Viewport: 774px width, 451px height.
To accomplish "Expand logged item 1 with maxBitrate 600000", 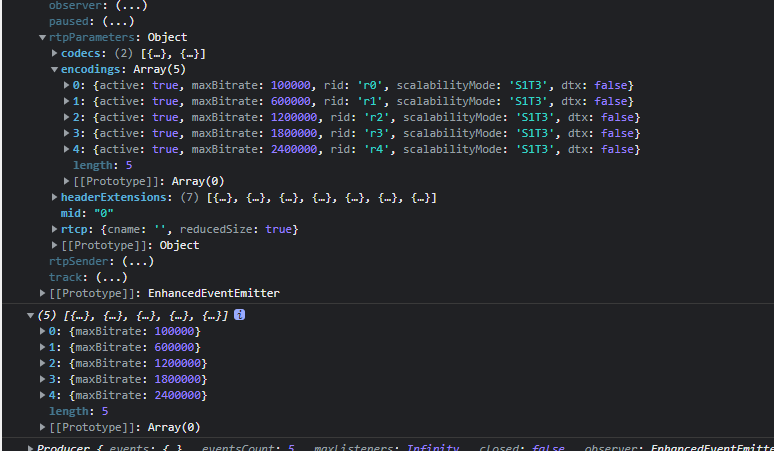I will point(42,347).
